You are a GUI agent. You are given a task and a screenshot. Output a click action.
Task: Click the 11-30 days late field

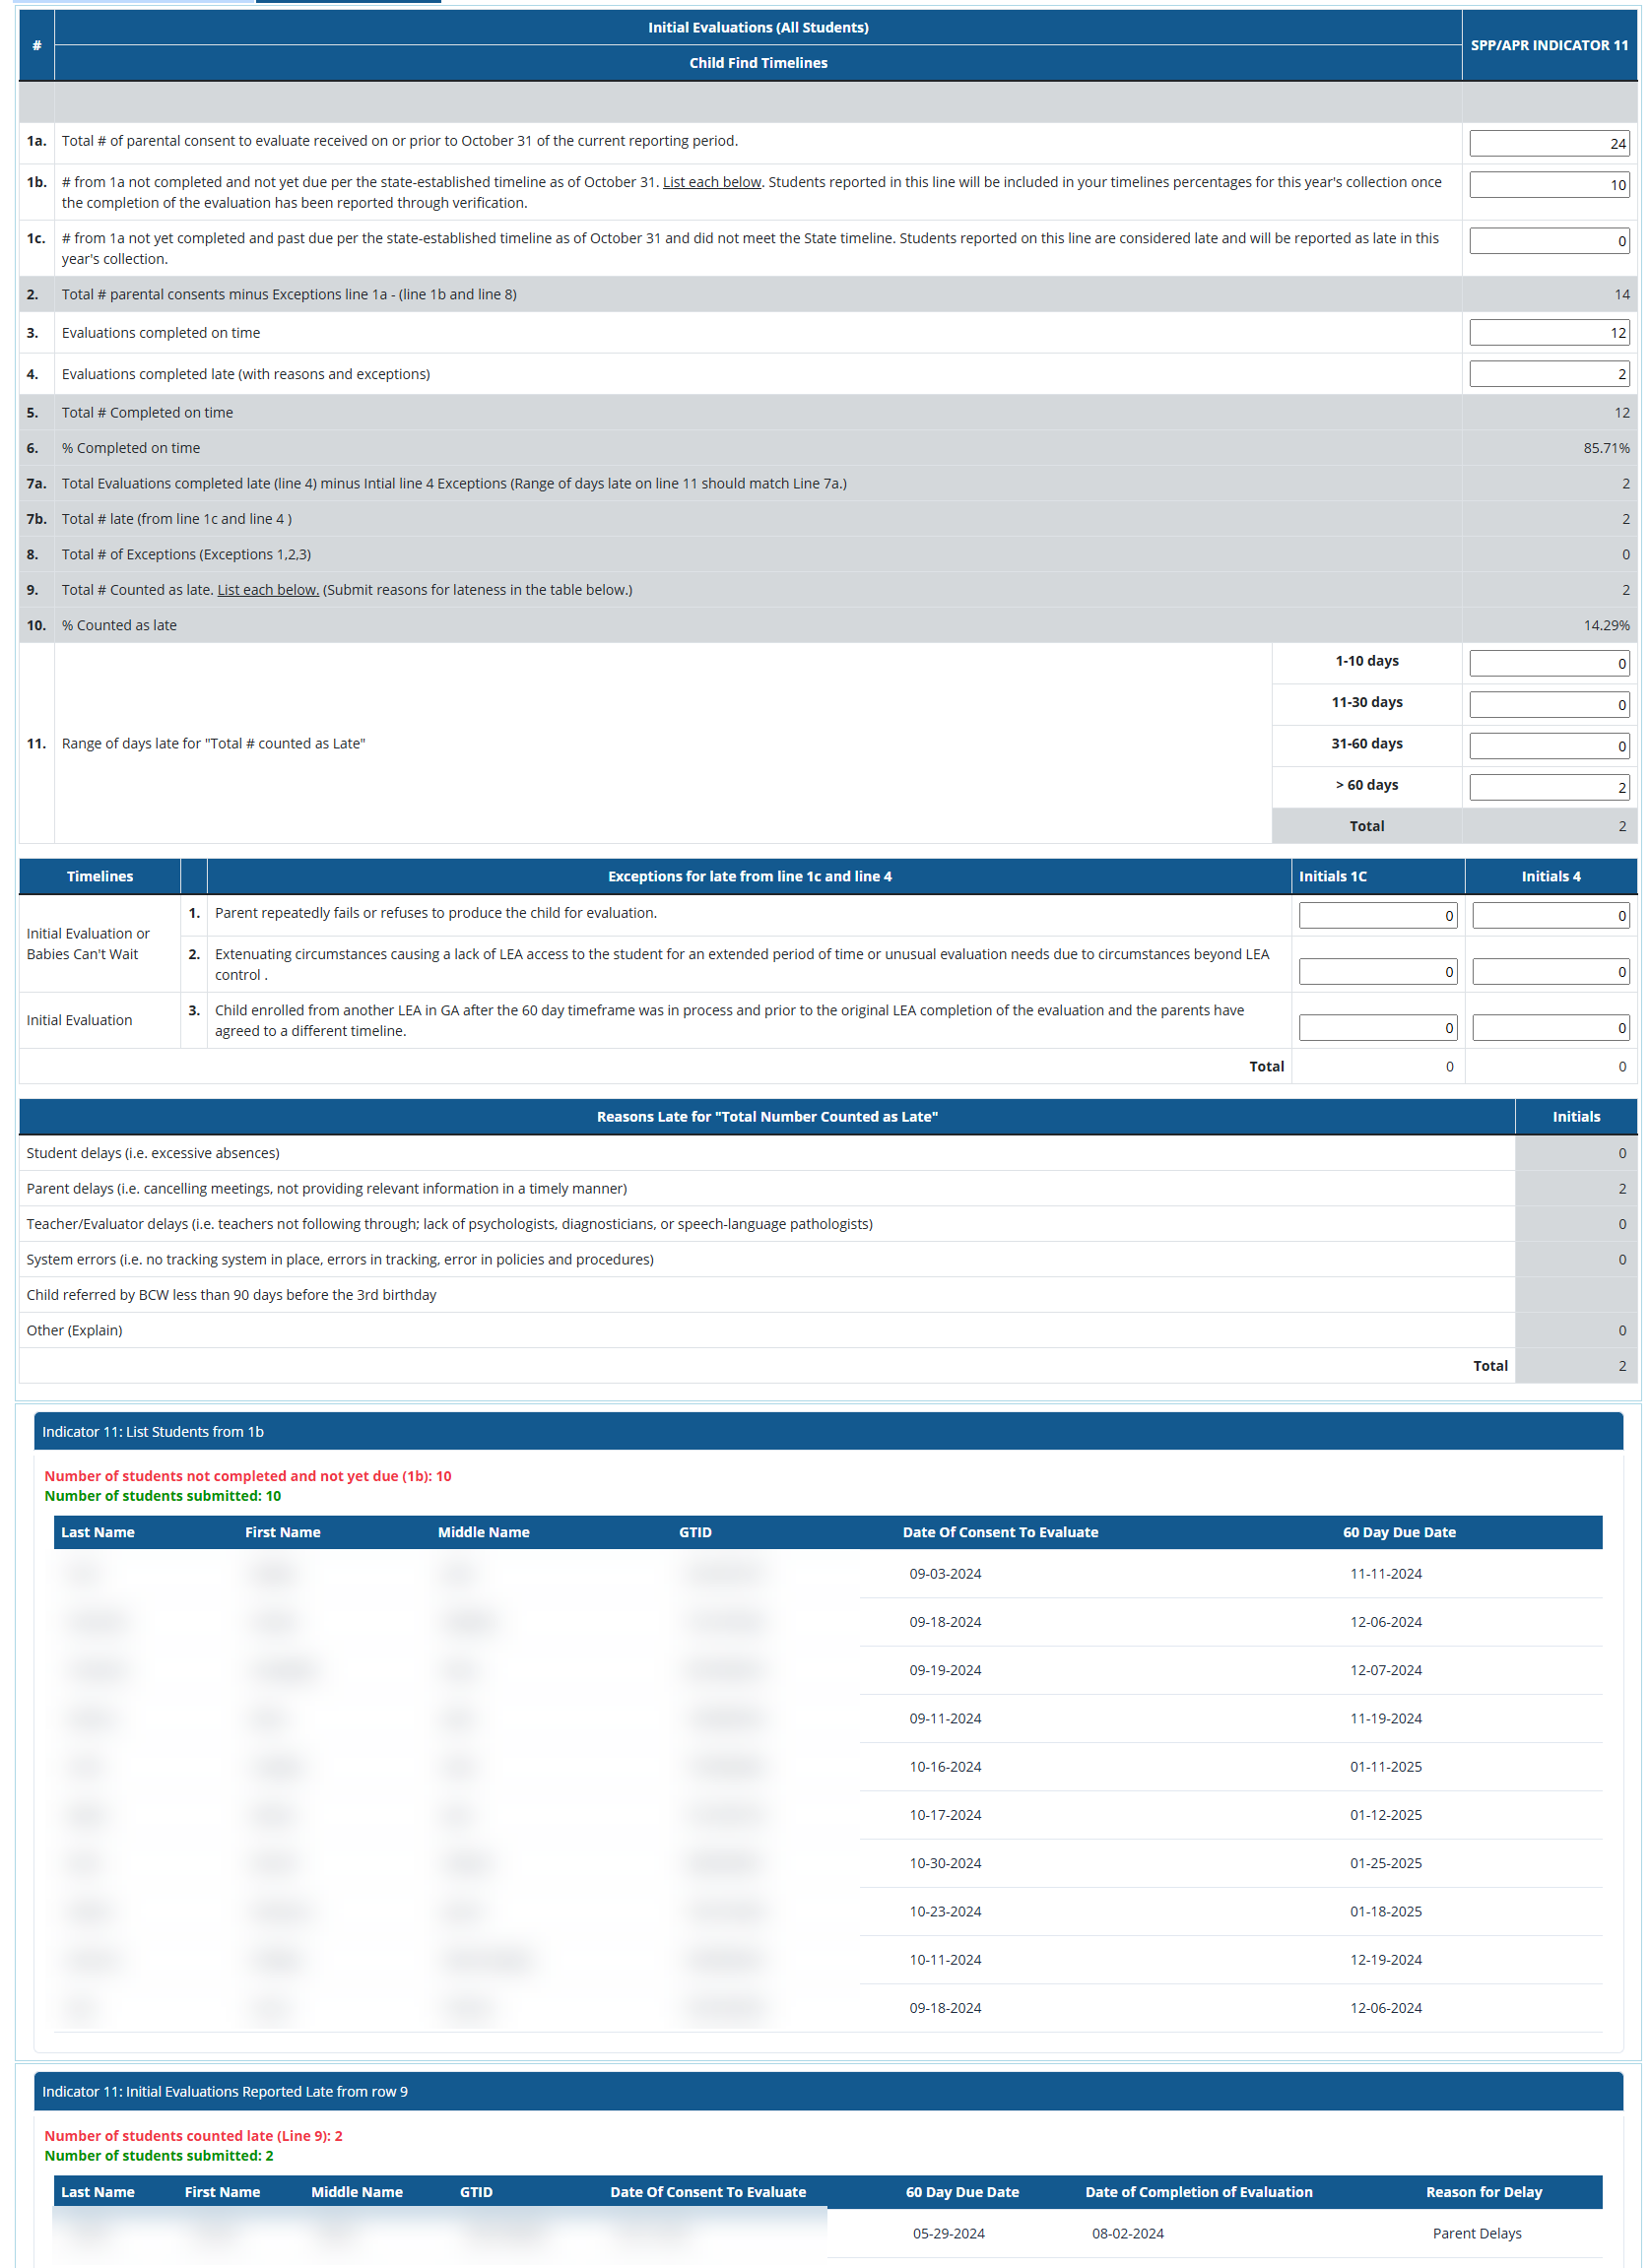tap(1548, 705)
